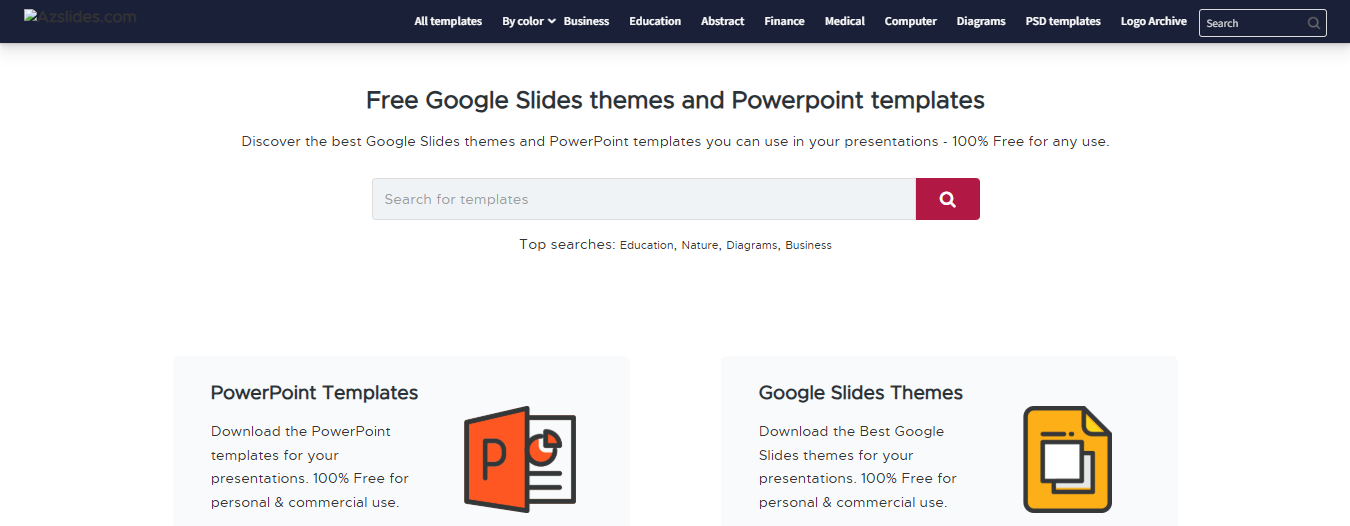Click the Nature top search link
1350x526 pixels.
(x=700, y=245)
